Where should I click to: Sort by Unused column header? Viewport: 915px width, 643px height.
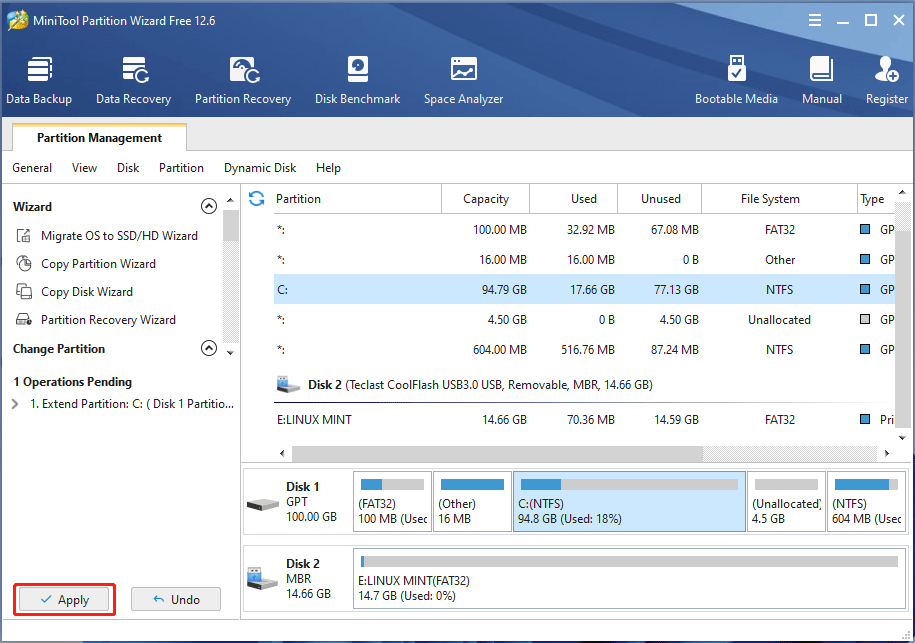(660, 199)
